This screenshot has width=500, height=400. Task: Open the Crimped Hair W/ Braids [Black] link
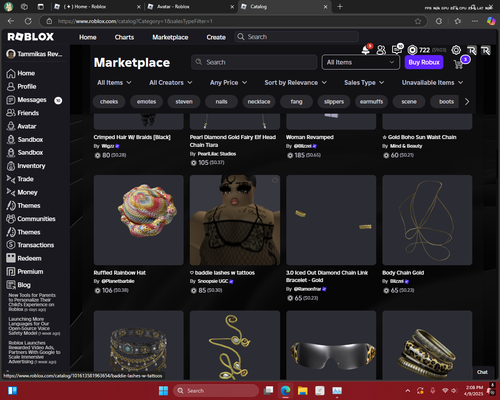click(x=132, y=137)
